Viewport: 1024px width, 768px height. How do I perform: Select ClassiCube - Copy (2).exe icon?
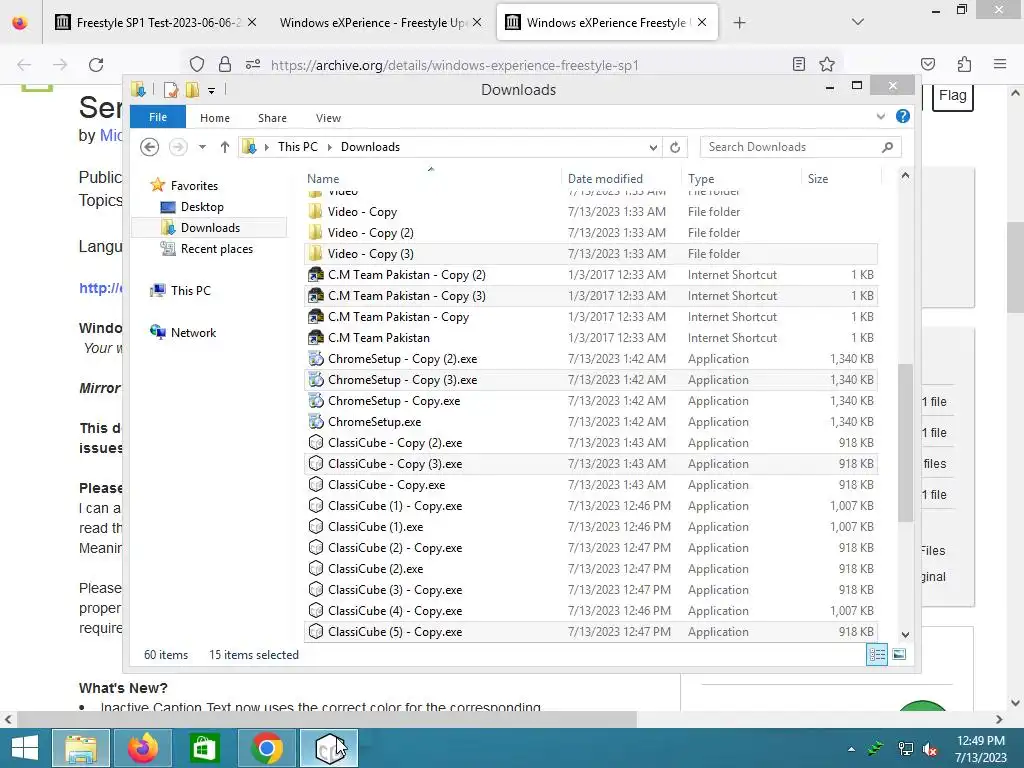(315, 443)
